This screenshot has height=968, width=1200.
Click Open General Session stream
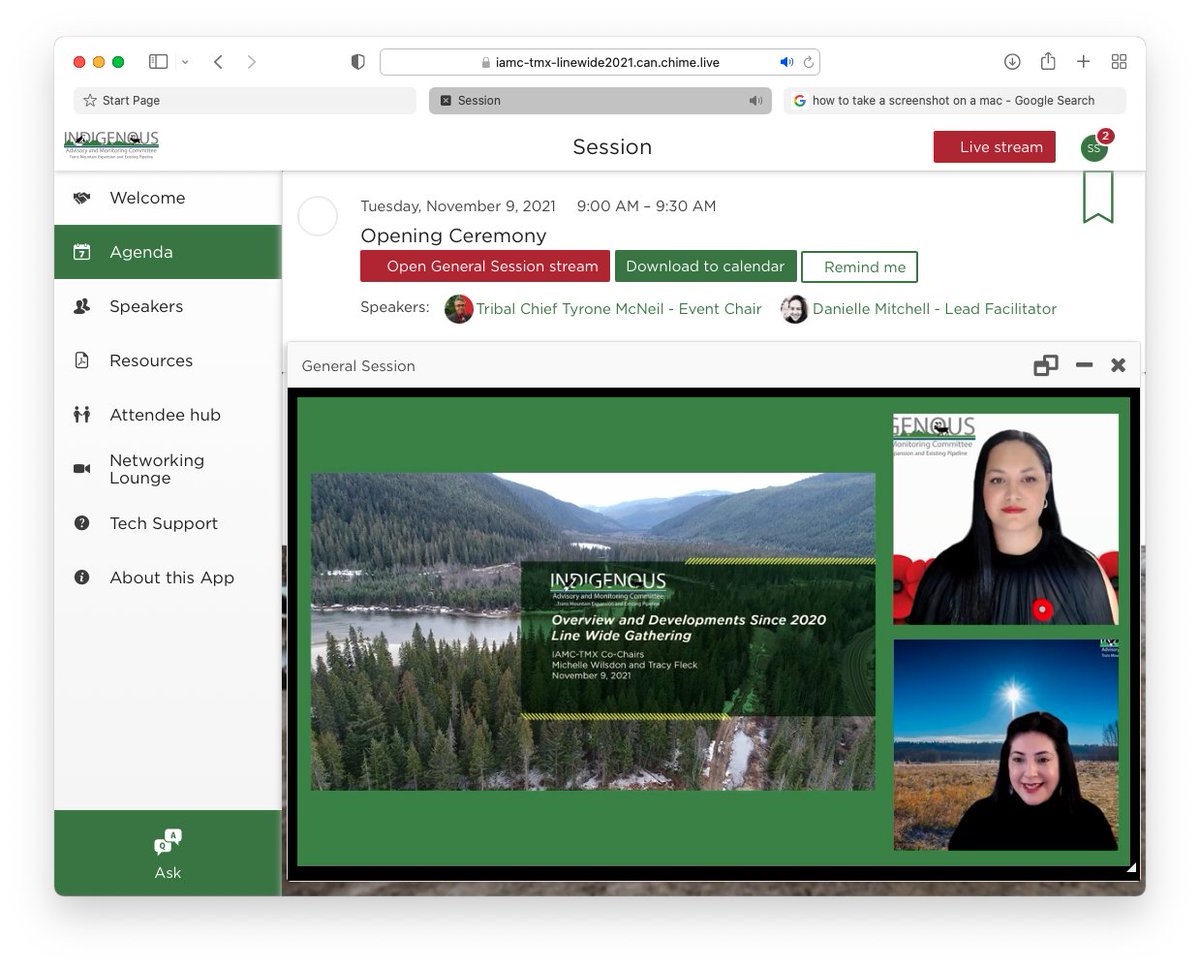pos(485,266)
